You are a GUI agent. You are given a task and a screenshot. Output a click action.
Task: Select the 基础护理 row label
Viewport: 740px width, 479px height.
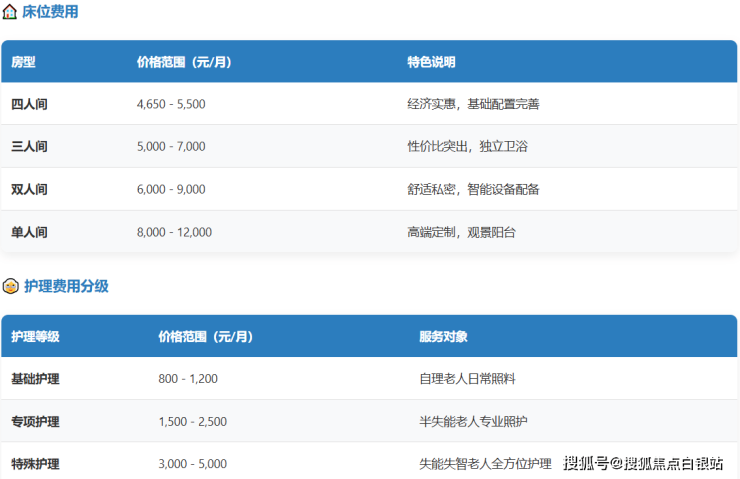[35, 380]
